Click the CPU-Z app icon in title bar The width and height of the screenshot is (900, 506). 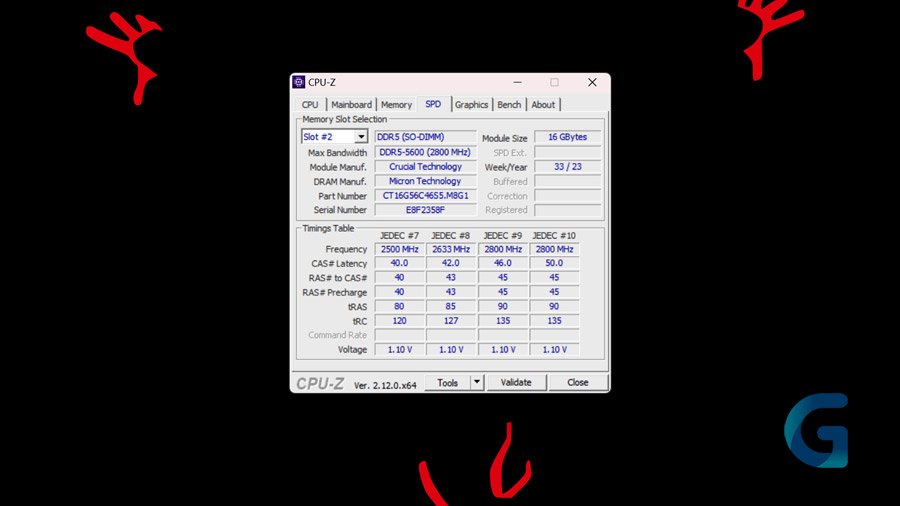pos(298,82)
